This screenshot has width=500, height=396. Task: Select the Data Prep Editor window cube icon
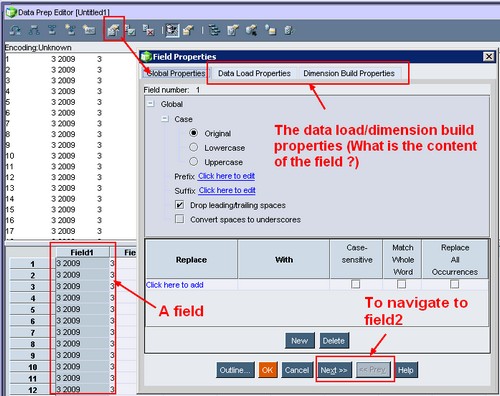[11, 13]
